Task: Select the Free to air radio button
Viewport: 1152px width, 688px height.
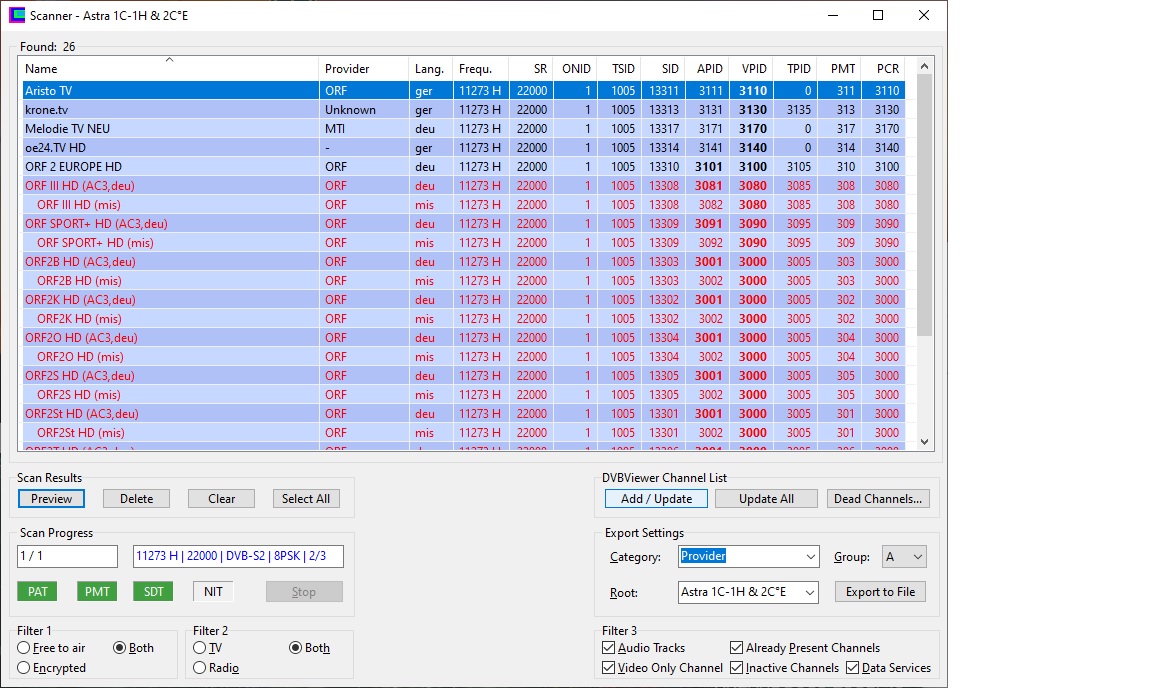Action: [24, 648]
